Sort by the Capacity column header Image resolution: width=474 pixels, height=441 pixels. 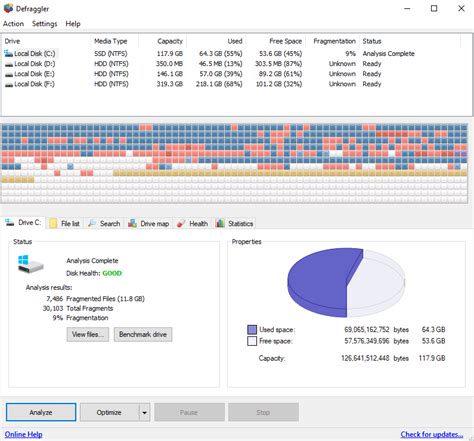click(163, 41)
